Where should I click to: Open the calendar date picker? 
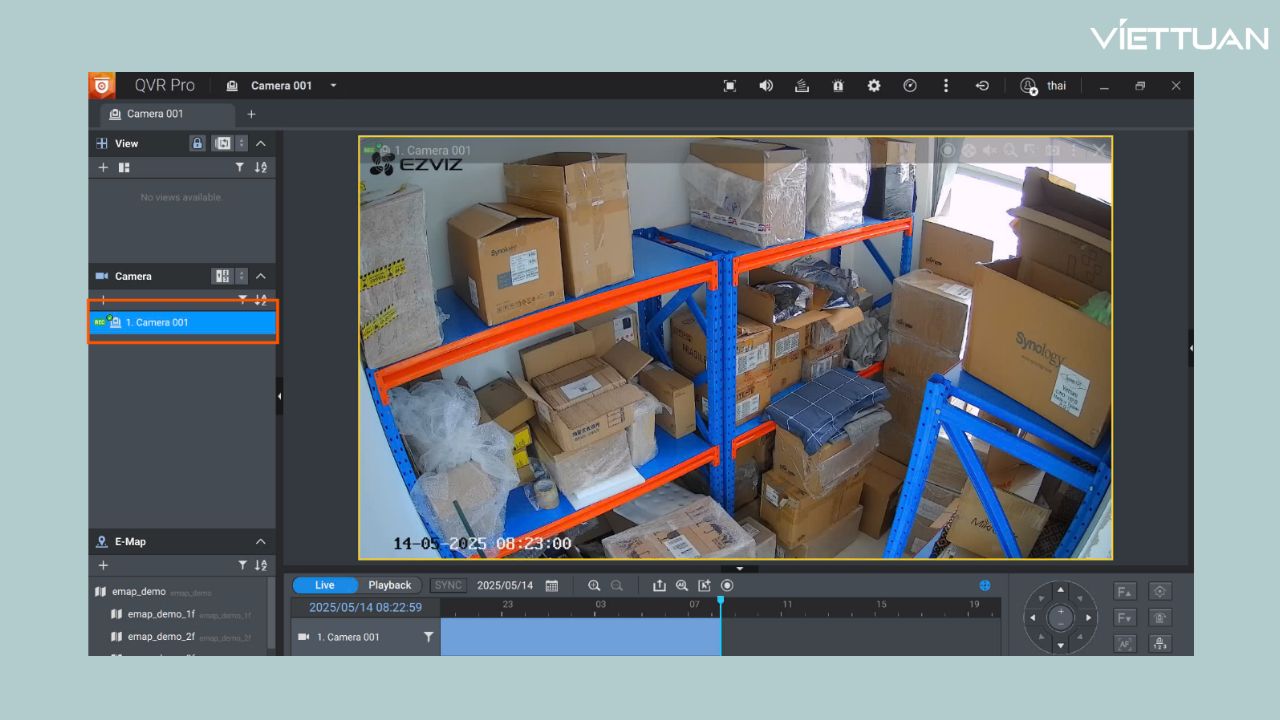tap(552, 585)
